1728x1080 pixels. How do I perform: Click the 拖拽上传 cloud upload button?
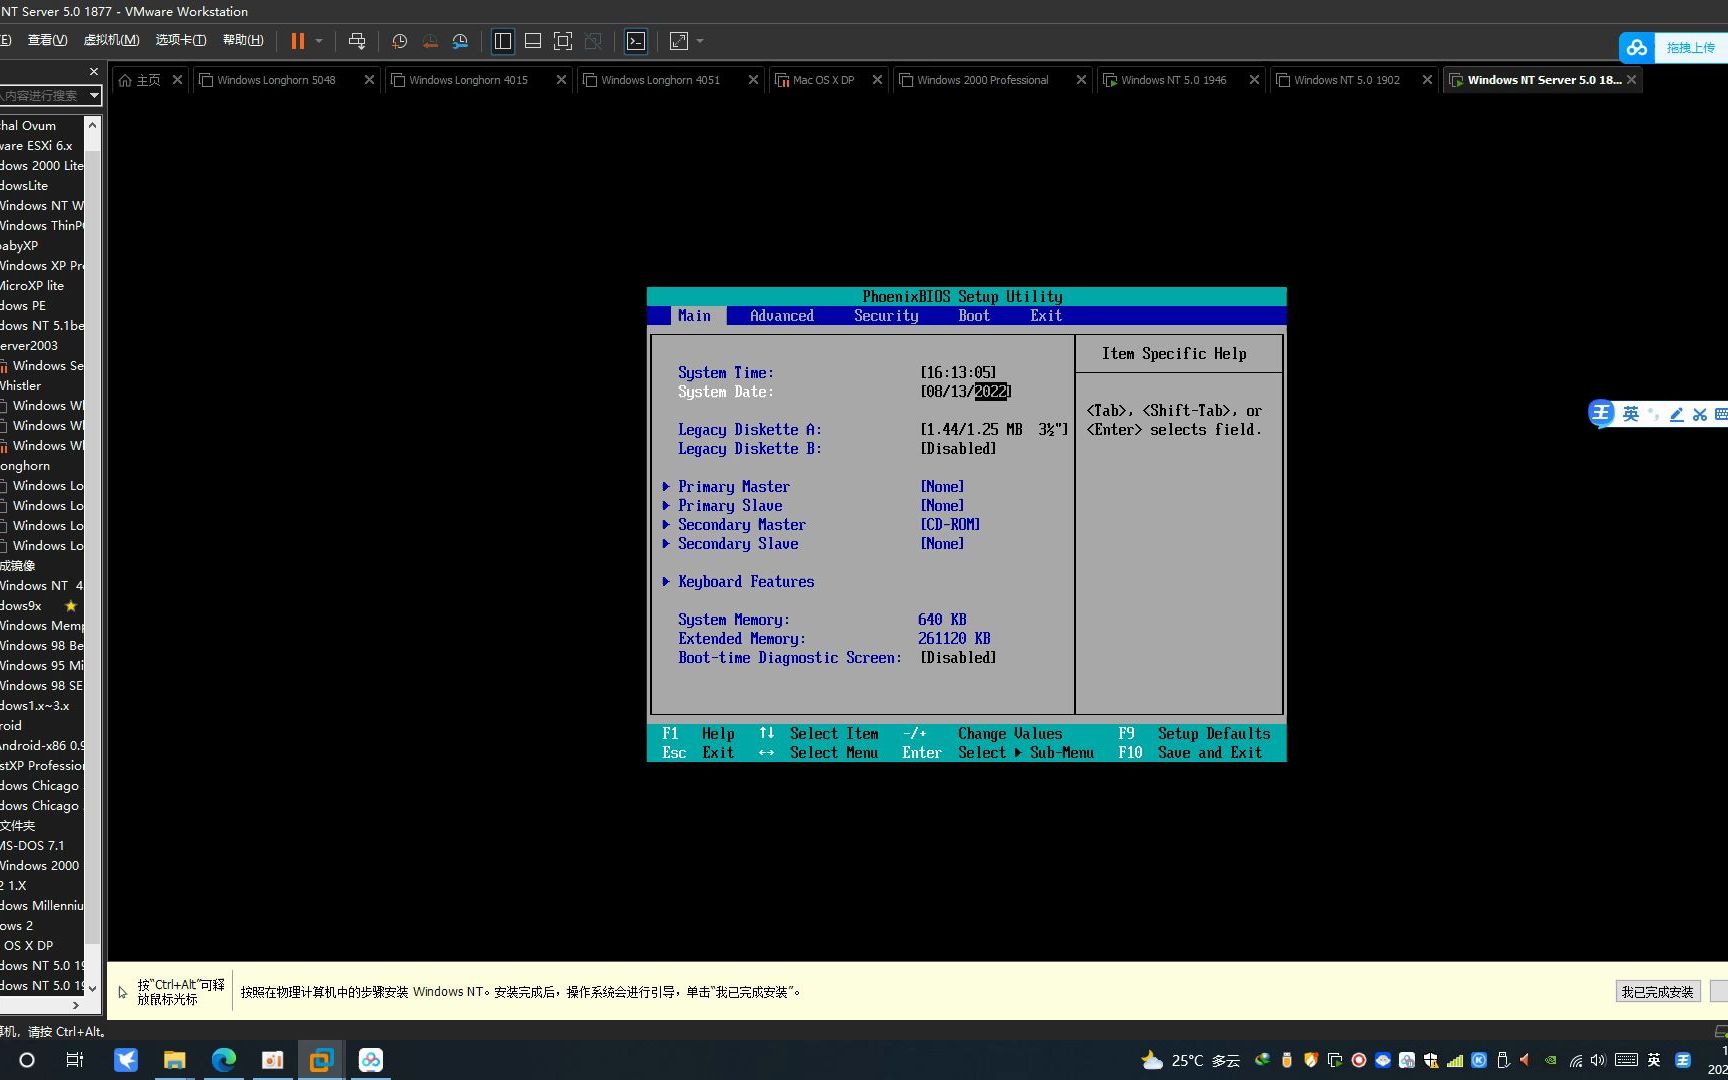click(1673, 47)
